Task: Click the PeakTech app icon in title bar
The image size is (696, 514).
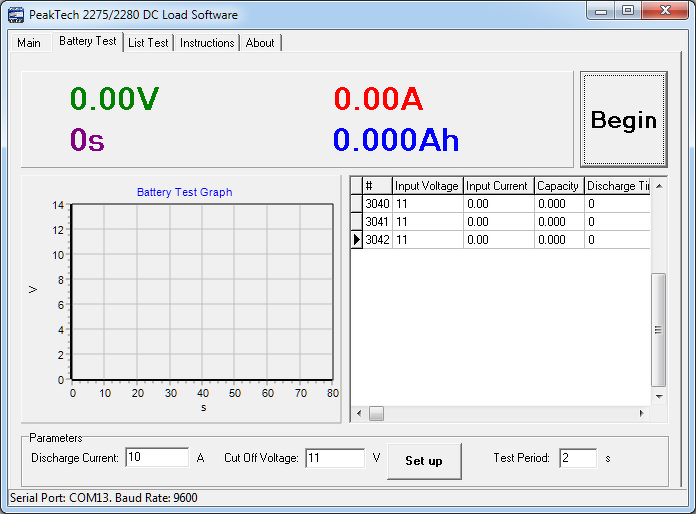Action: coord(16,15)
